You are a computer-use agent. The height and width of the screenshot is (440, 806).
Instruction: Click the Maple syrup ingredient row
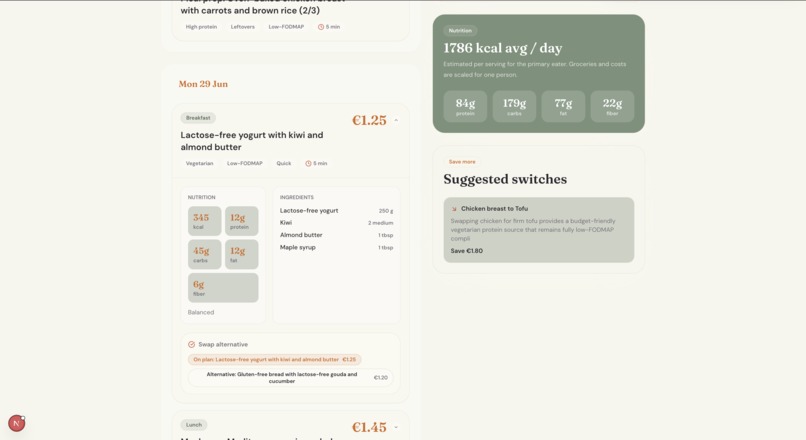(x=336, y=247)
